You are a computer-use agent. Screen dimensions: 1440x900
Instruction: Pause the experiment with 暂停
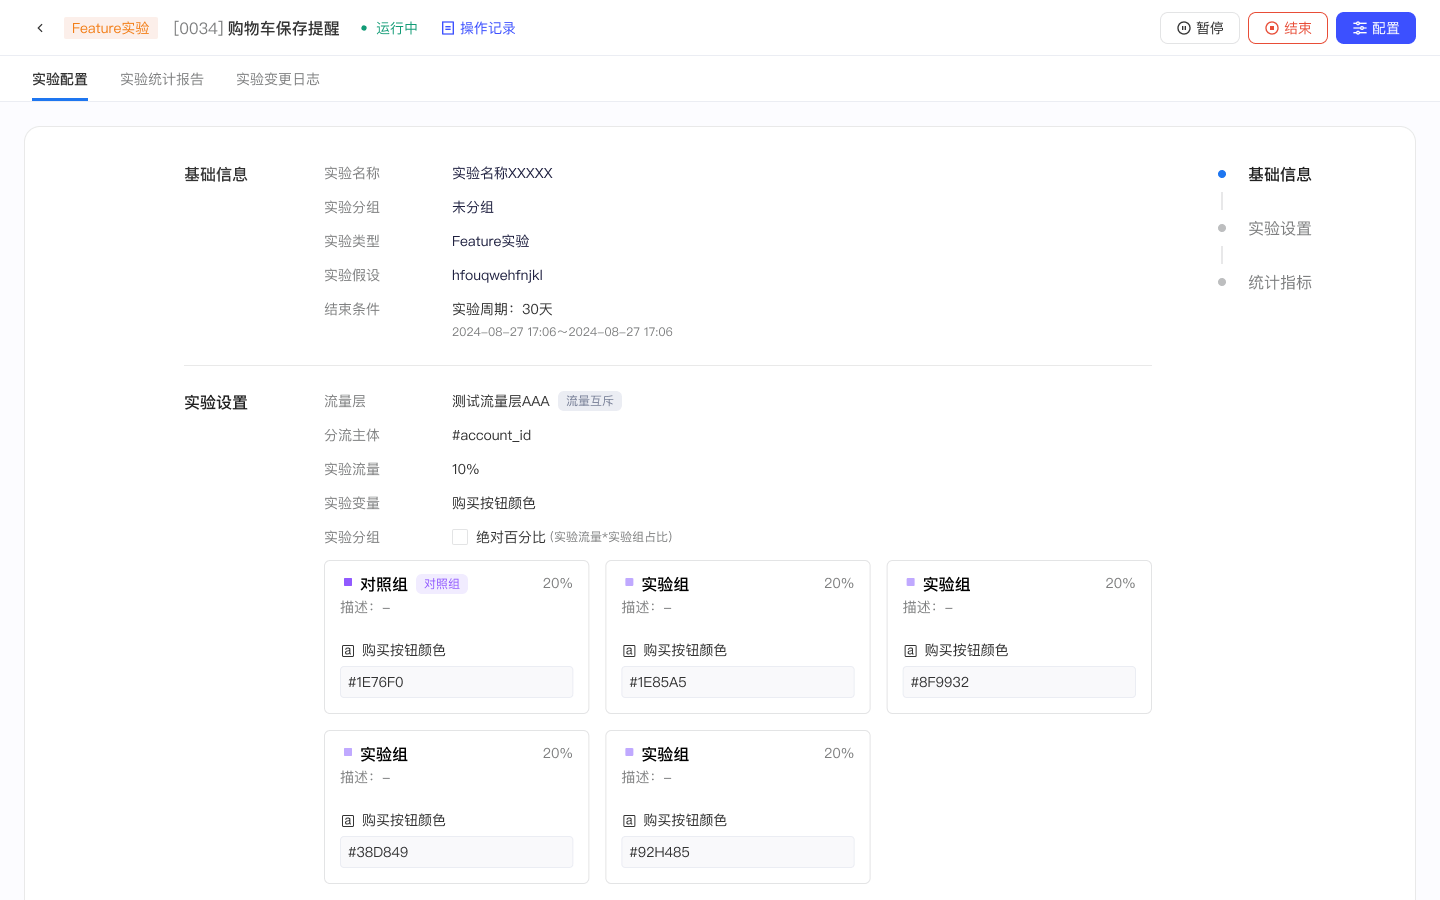coord(1200,28)
